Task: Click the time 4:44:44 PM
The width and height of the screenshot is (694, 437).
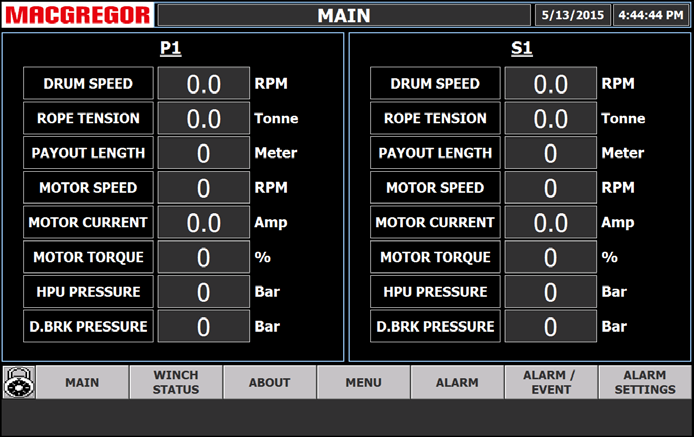Action: point(651,15)
